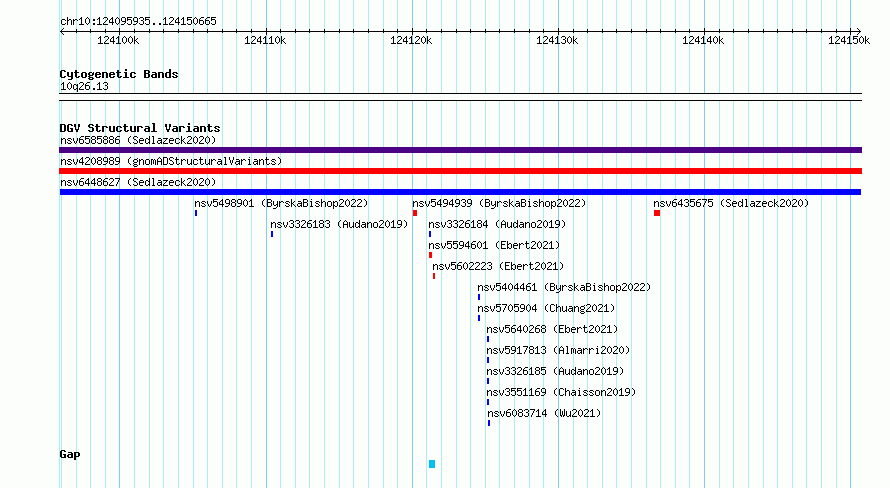Click the 124130k ruler tick label
Screen dimensions: 890x488
(557, 40)
